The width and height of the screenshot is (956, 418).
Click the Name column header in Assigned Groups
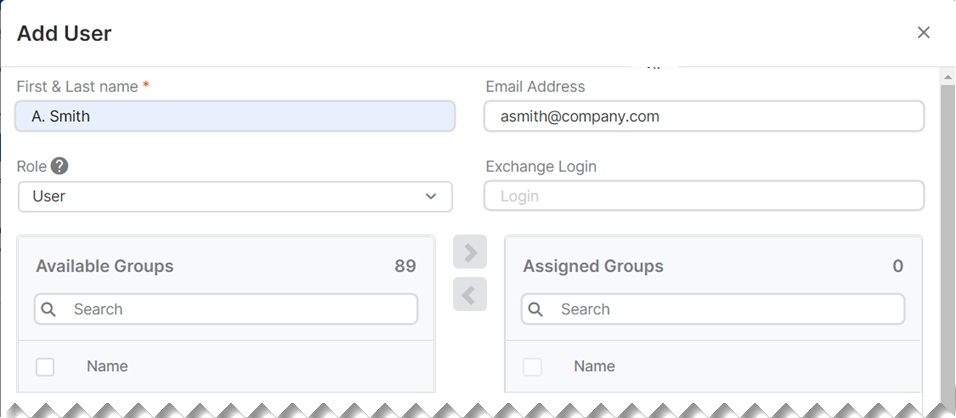(x=594, y=366)
